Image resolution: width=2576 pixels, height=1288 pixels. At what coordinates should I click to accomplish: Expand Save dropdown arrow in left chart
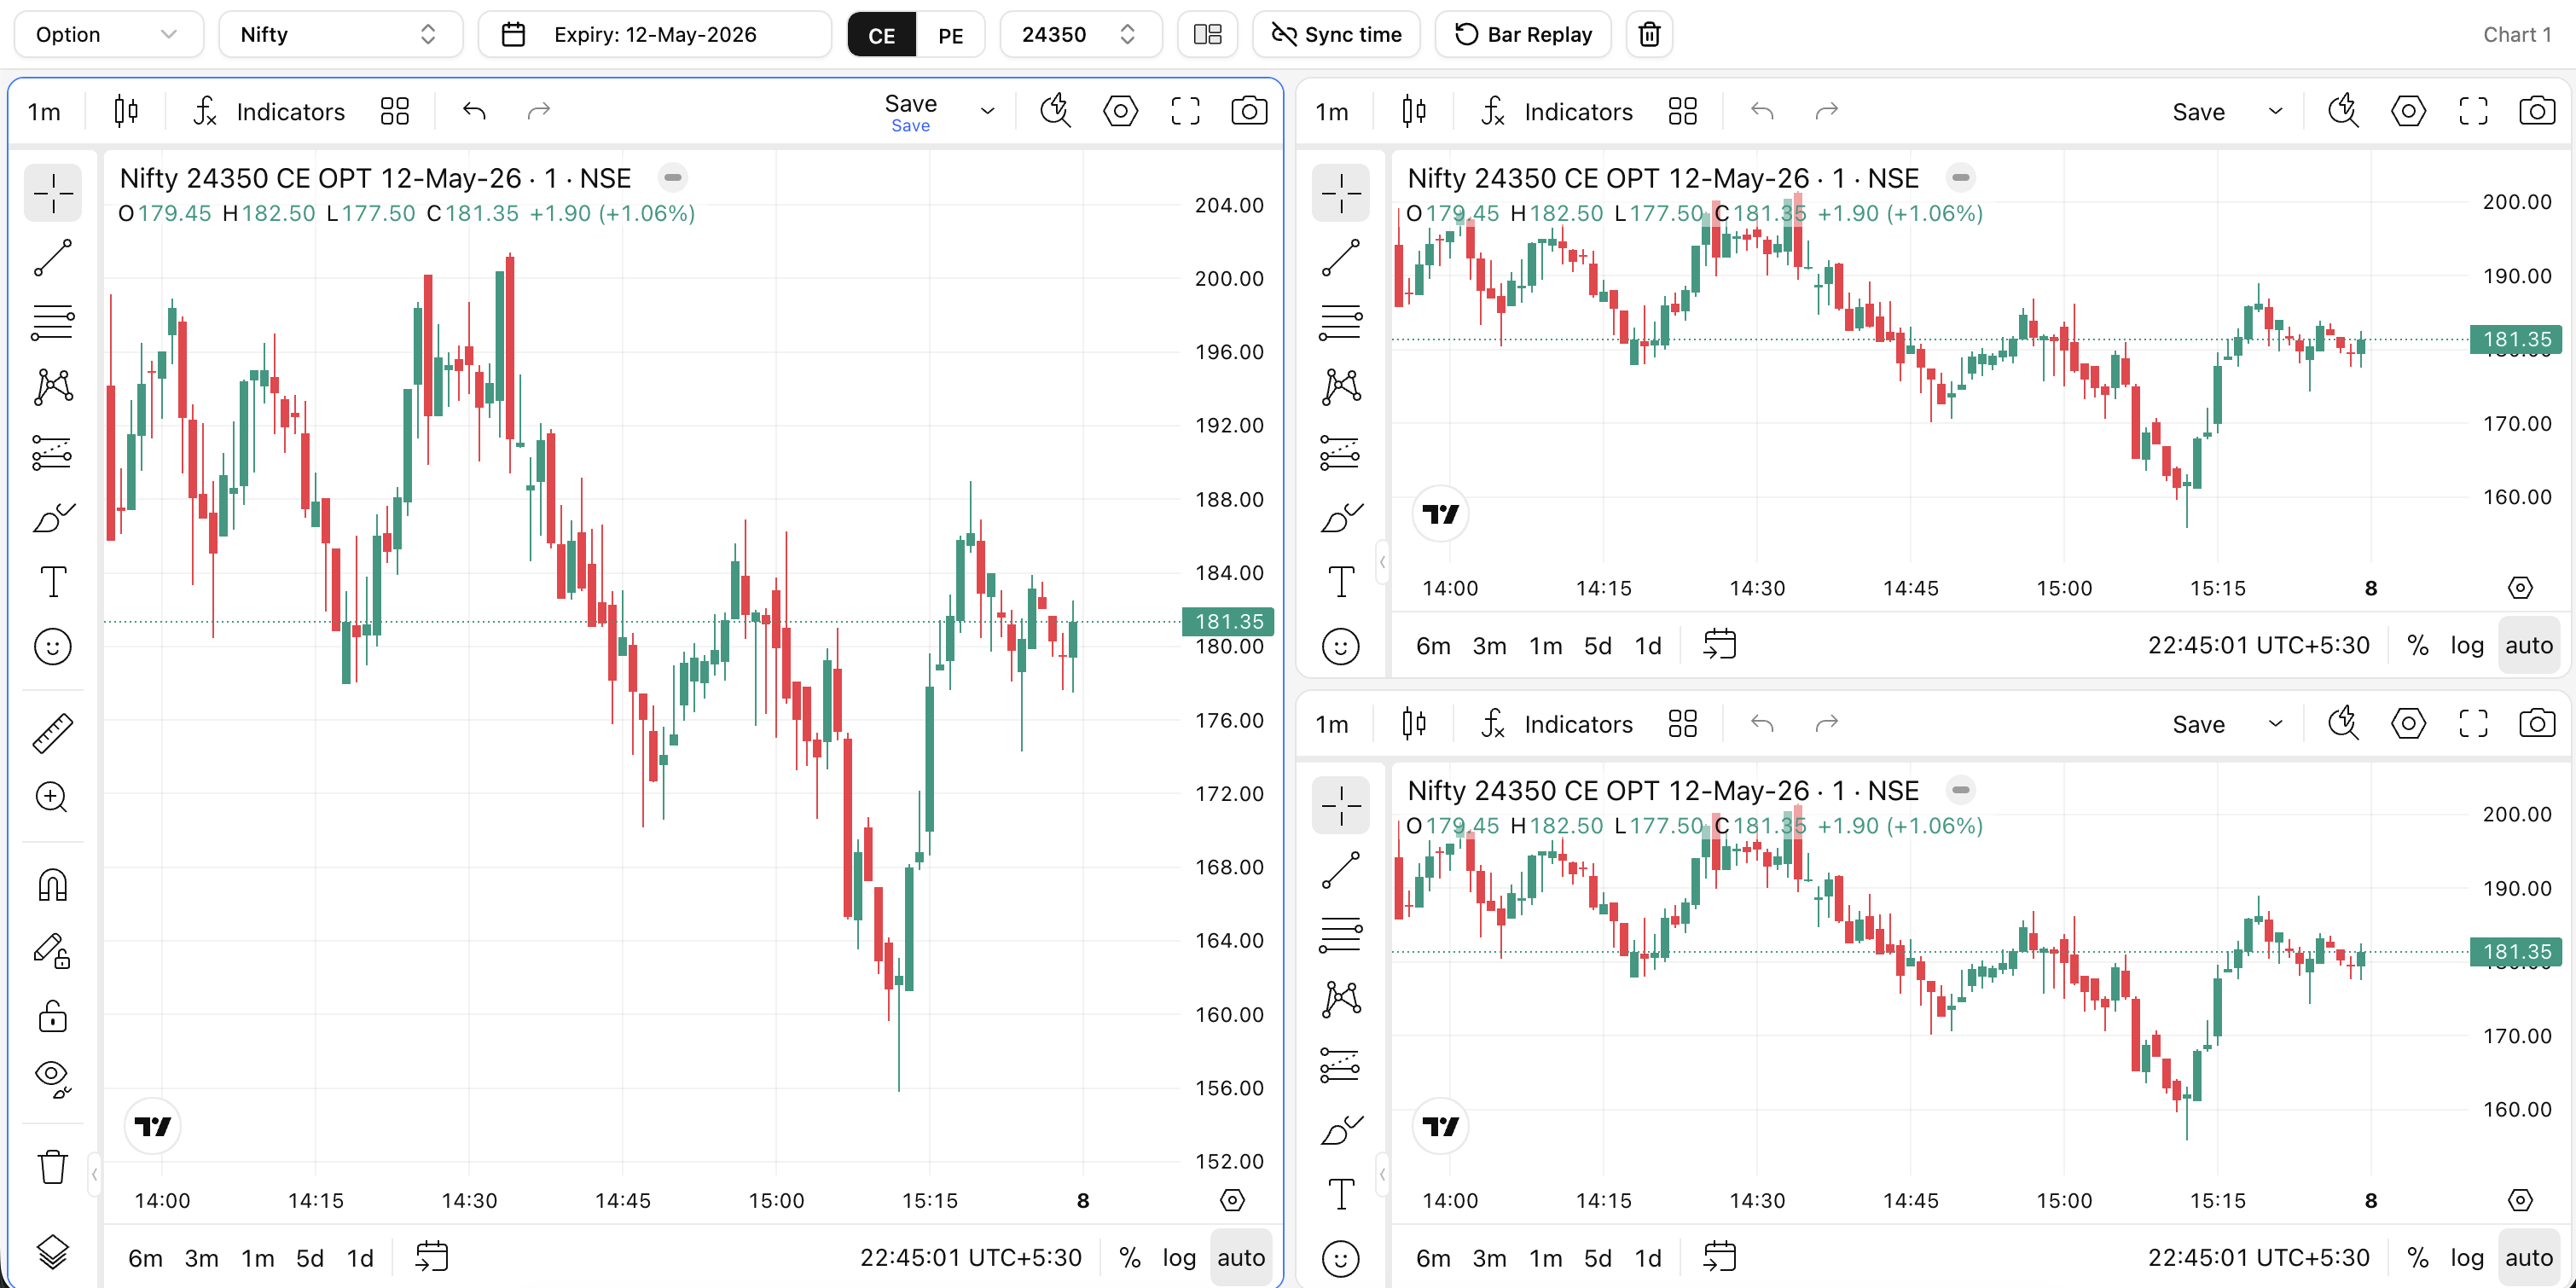(x=988, y=111)
